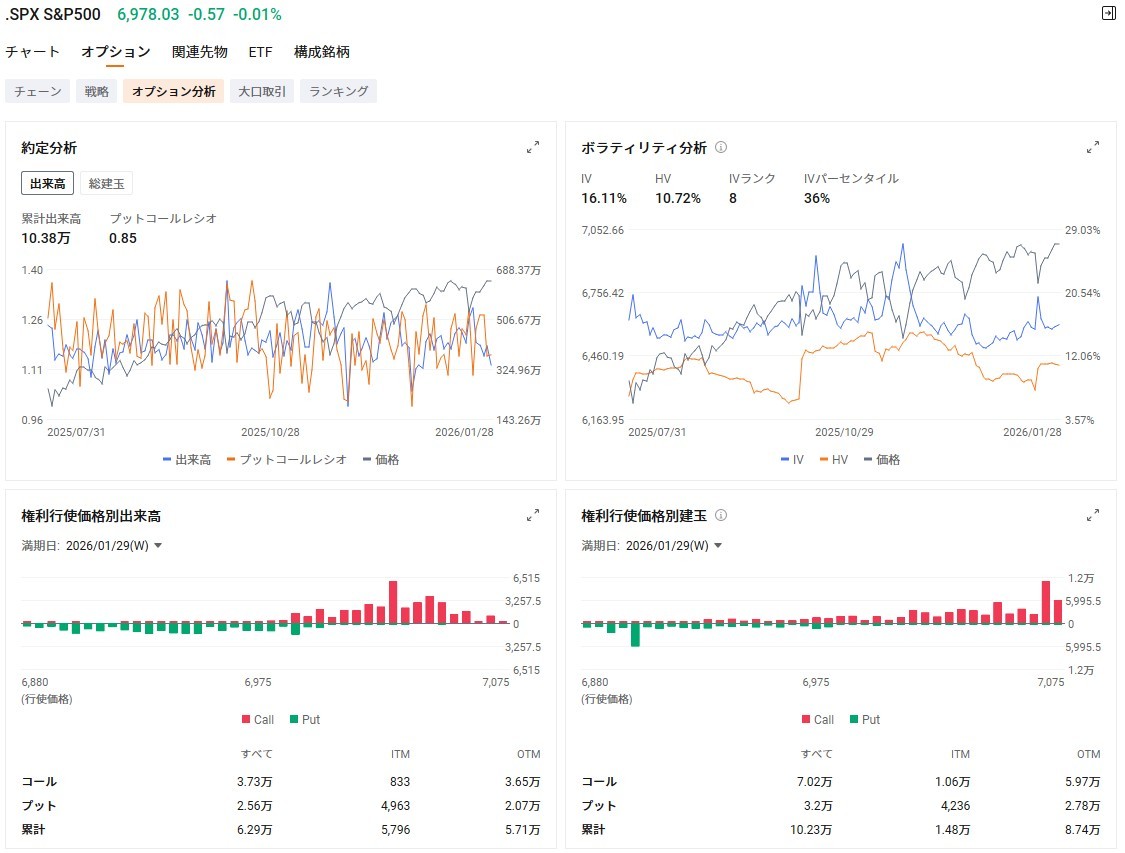
Task: Switch to the 関連先物 tab
Action: coord(199,52)
